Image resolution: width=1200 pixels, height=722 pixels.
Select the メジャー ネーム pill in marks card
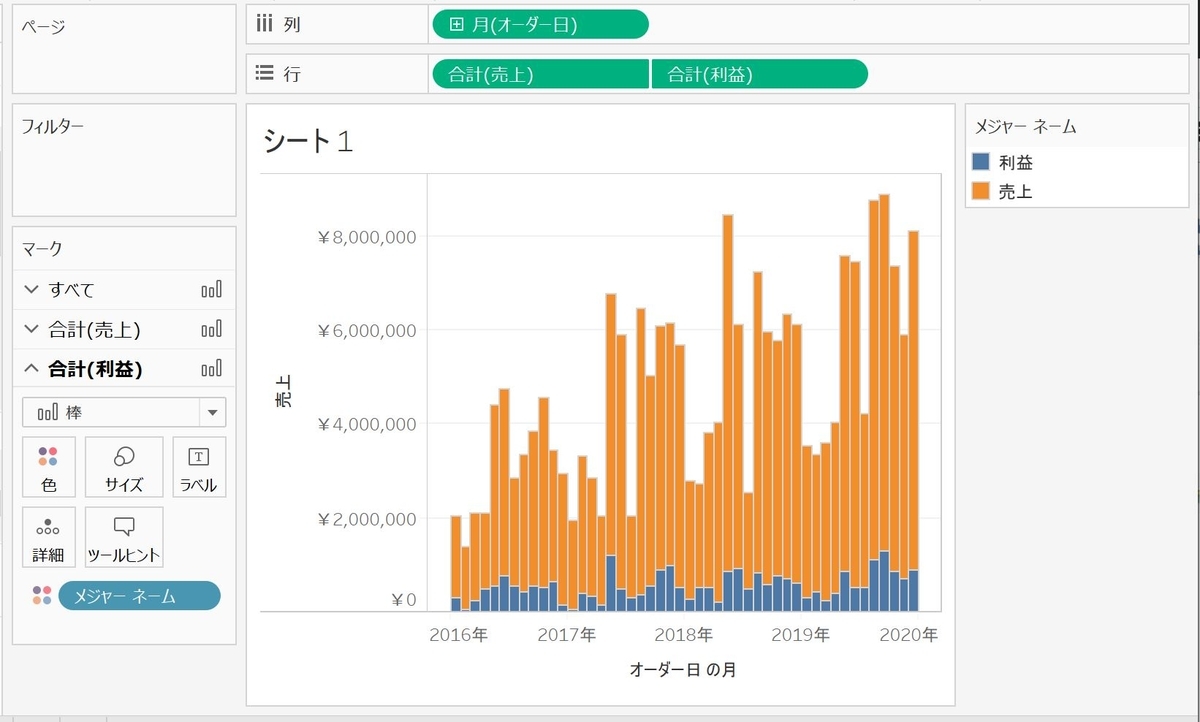click(x=139, y=596)
